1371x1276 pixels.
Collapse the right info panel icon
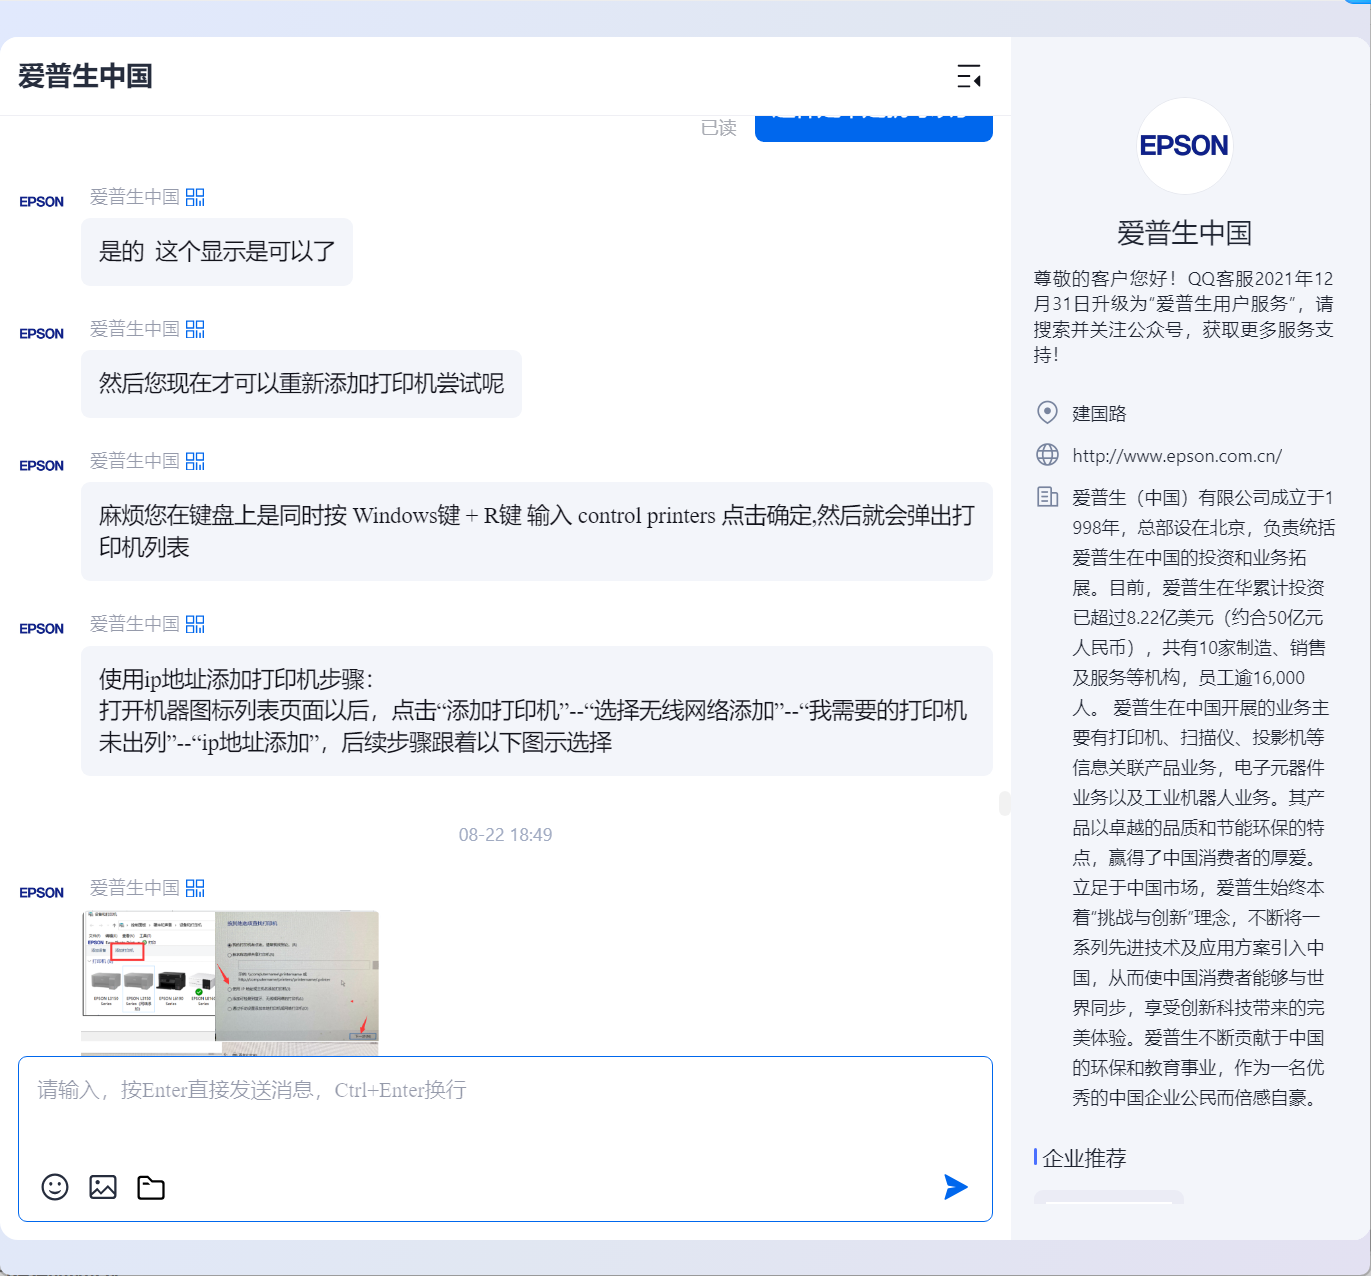click(x=969, y=76)
